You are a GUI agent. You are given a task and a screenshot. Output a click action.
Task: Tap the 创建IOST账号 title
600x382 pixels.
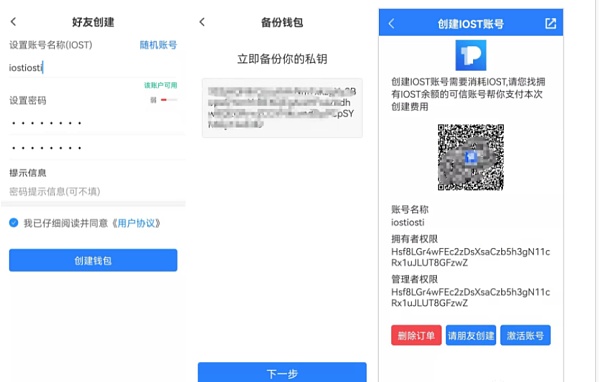click(x=471, y=24)
